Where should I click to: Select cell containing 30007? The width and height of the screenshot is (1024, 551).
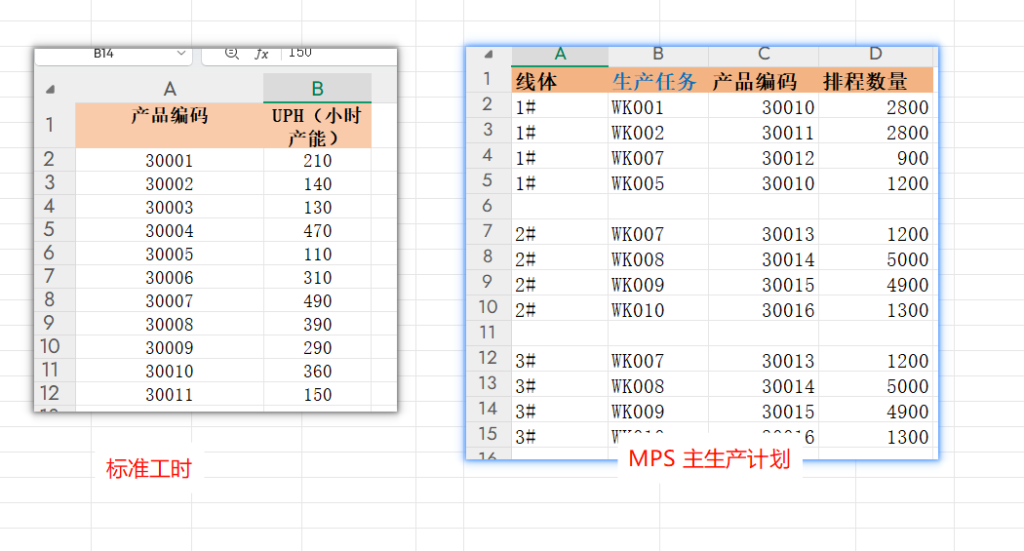click(x=170, y=301)
